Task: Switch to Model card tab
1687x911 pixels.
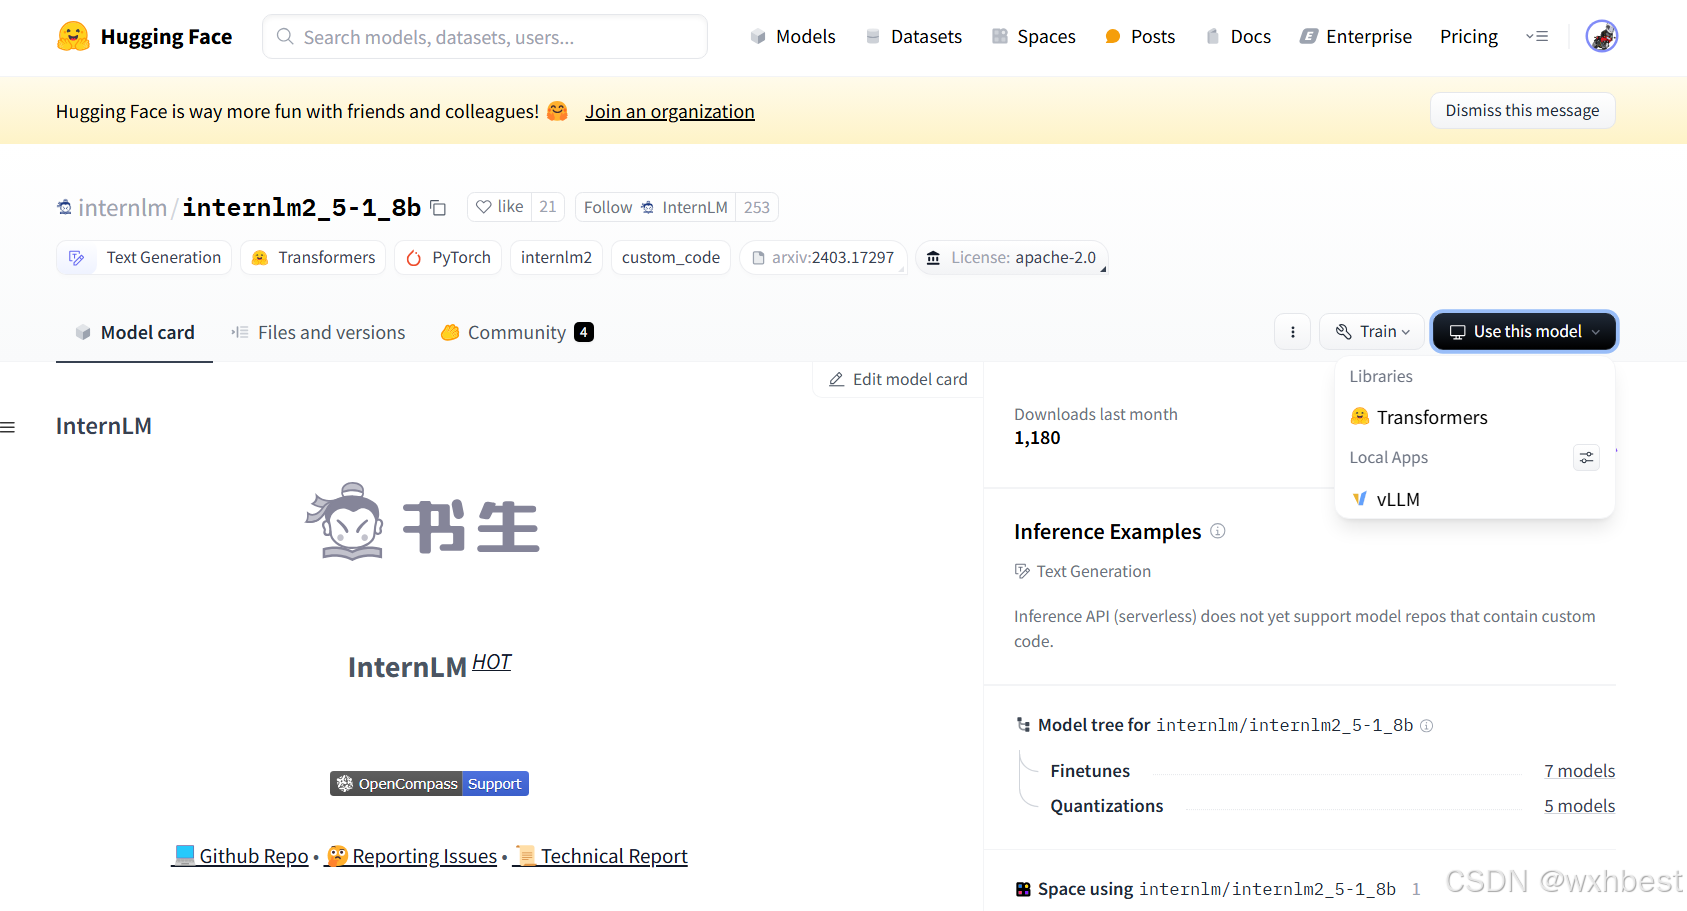Action: pos(135,333)
